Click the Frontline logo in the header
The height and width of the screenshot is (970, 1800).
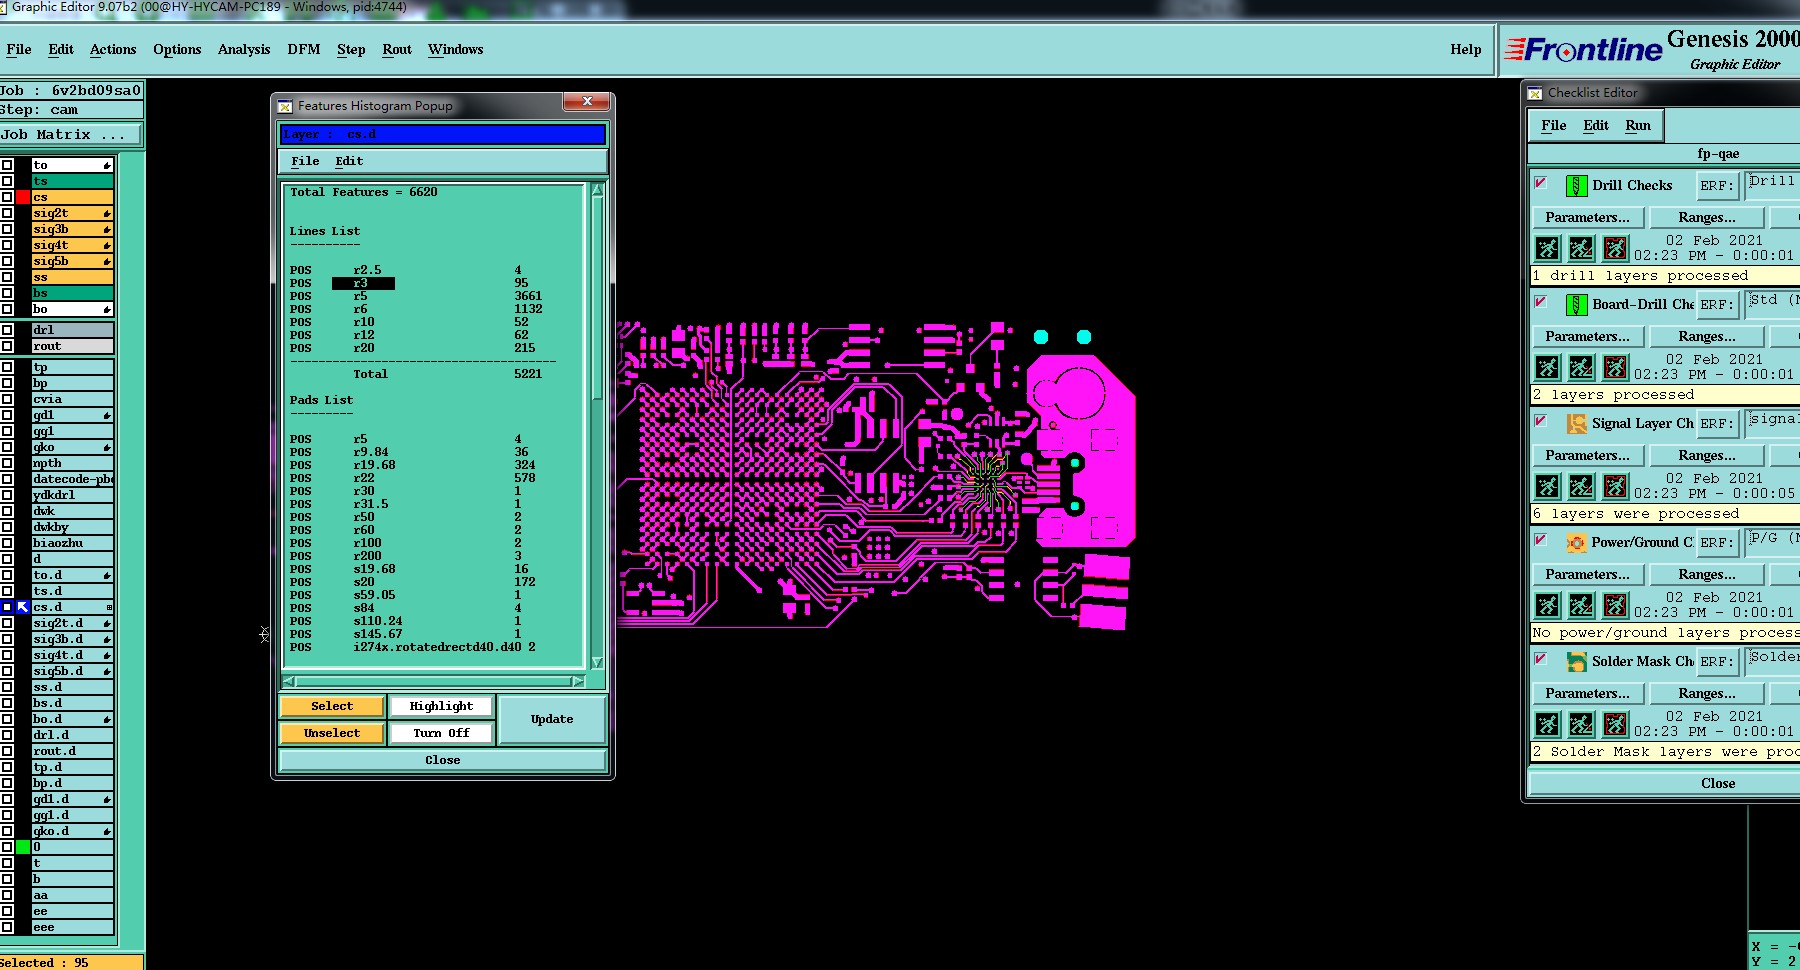(1583, 49)
